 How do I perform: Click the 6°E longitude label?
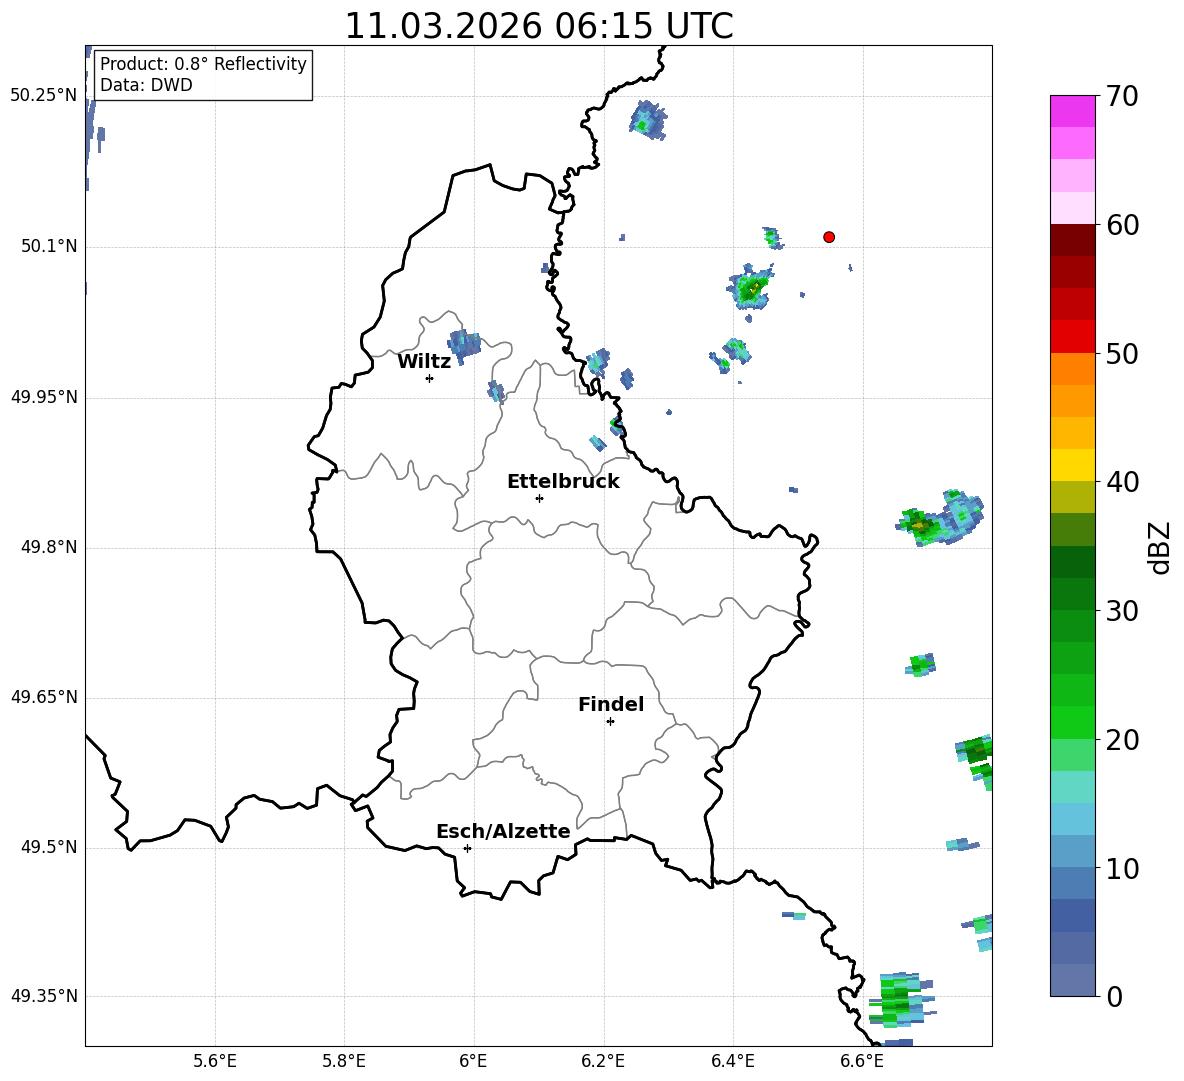[473, 1061]
